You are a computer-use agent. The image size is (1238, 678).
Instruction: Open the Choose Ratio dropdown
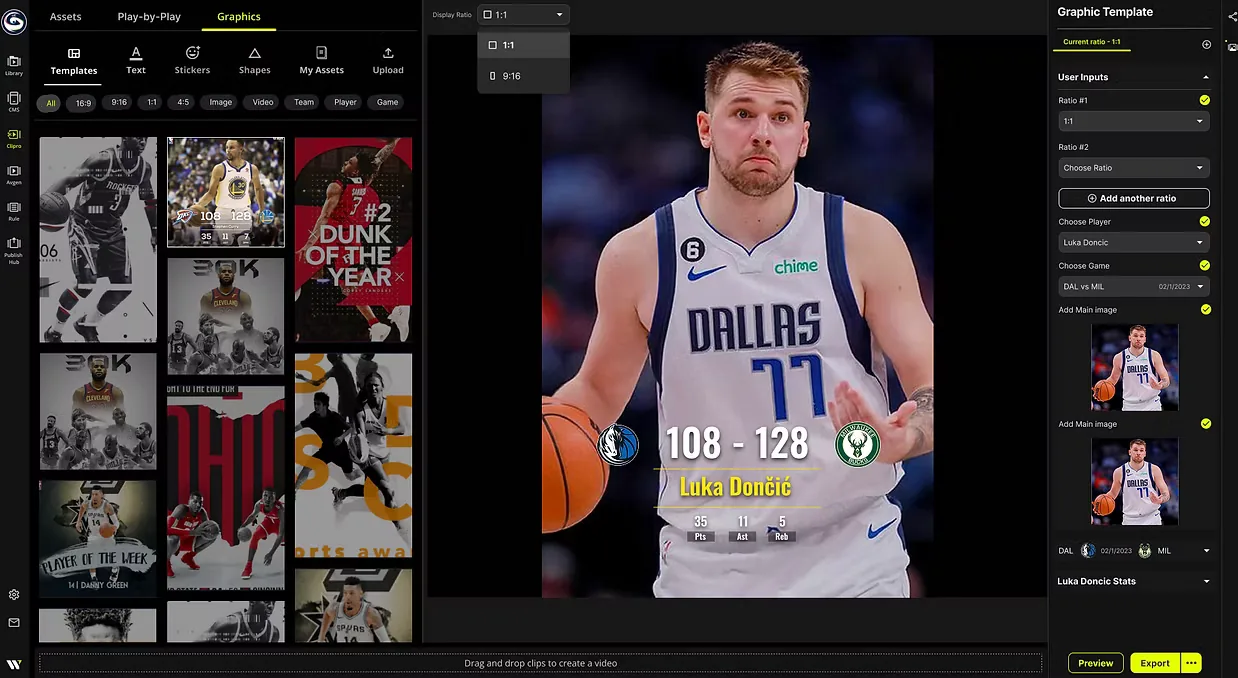[1133, 168]
